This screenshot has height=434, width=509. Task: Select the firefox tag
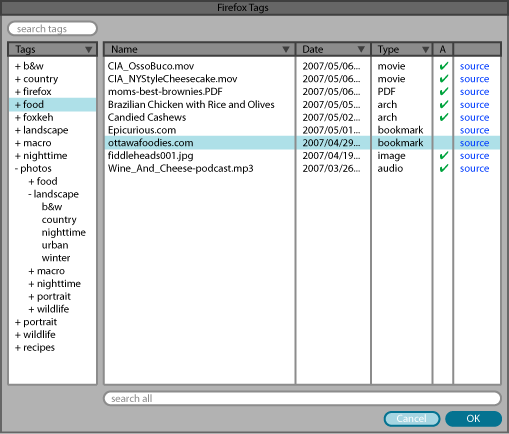click(x=37, y=91)
